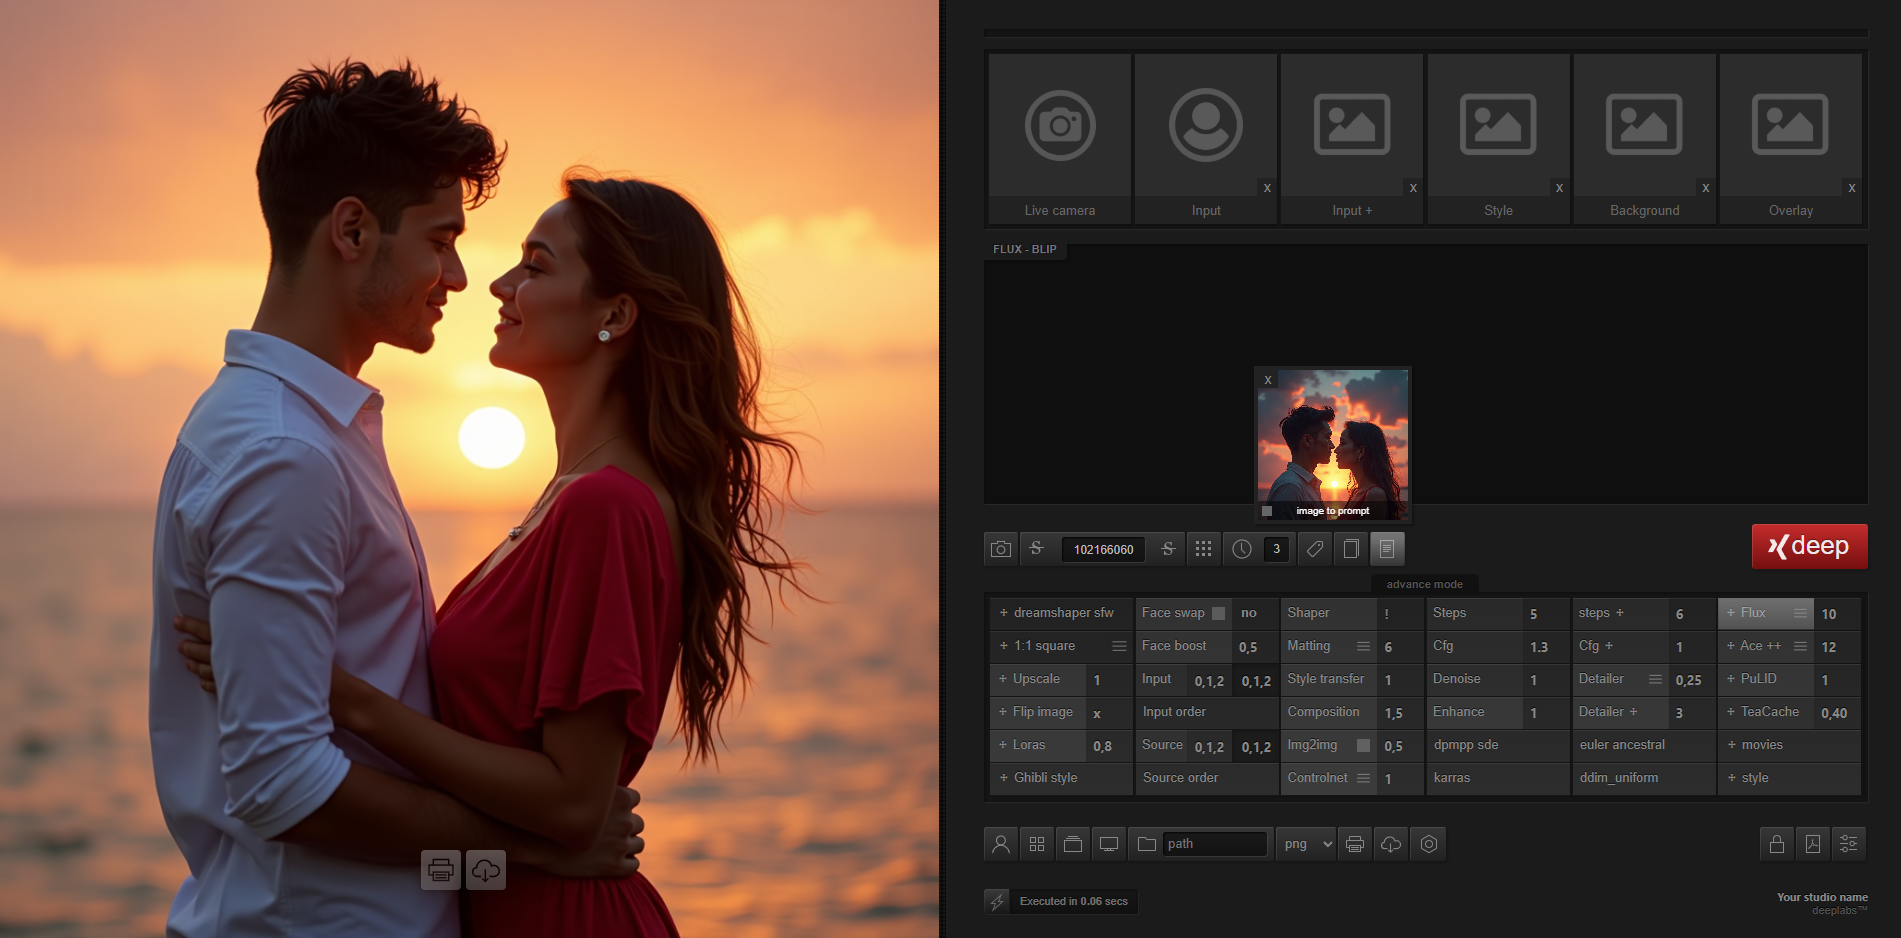Click the user profile icon in the bottom toolbar
This screenshot has height=938, width=1901.
coord(1000,844)
